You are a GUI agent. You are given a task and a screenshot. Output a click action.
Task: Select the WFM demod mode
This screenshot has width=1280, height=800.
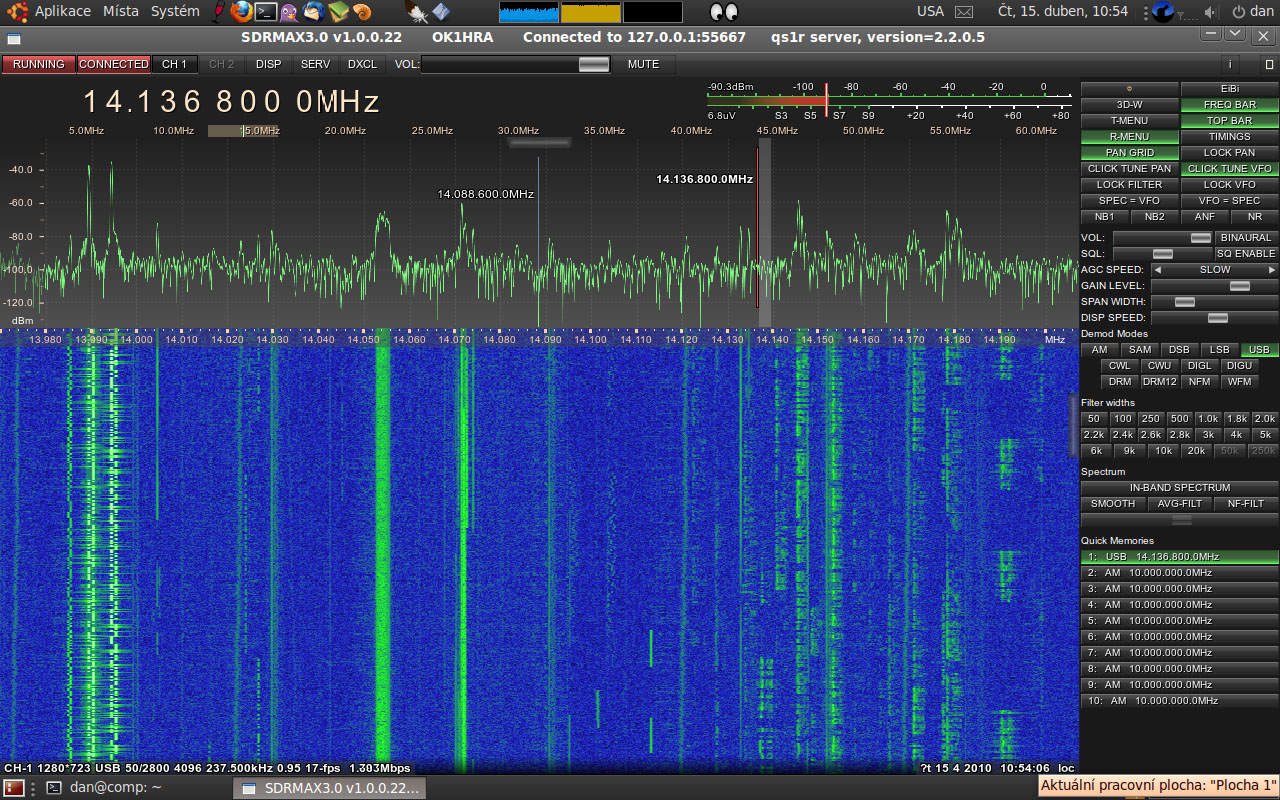click(1240, 382)
